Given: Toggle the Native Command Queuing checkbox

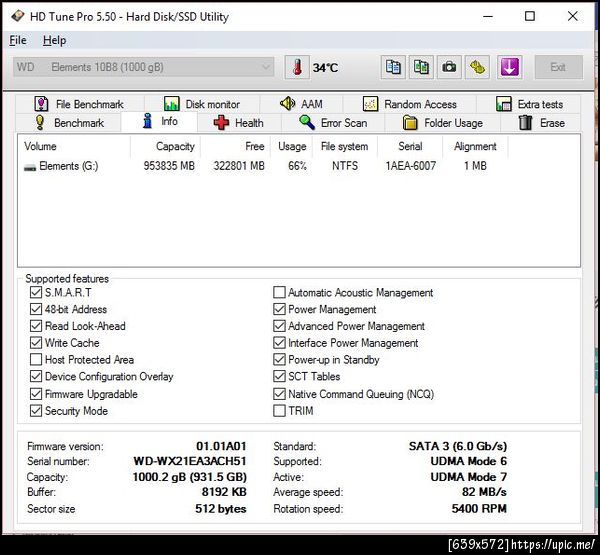Looking at the screenshot, I should point(279,394).
